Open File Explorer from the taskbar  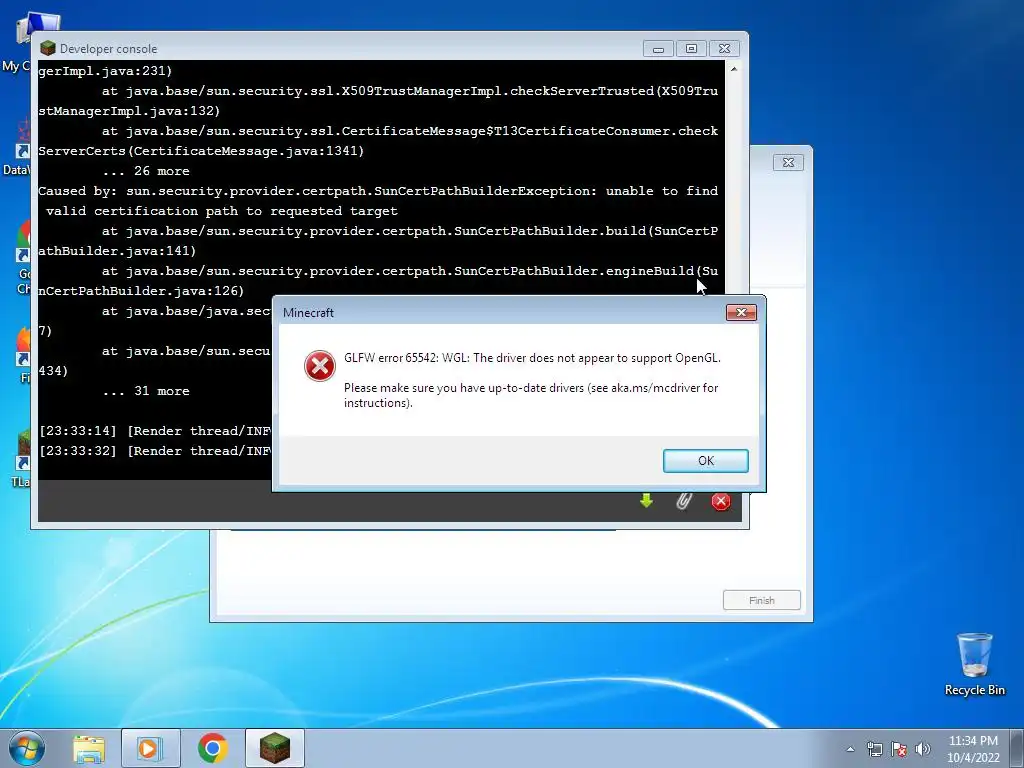tap(89, 749)
